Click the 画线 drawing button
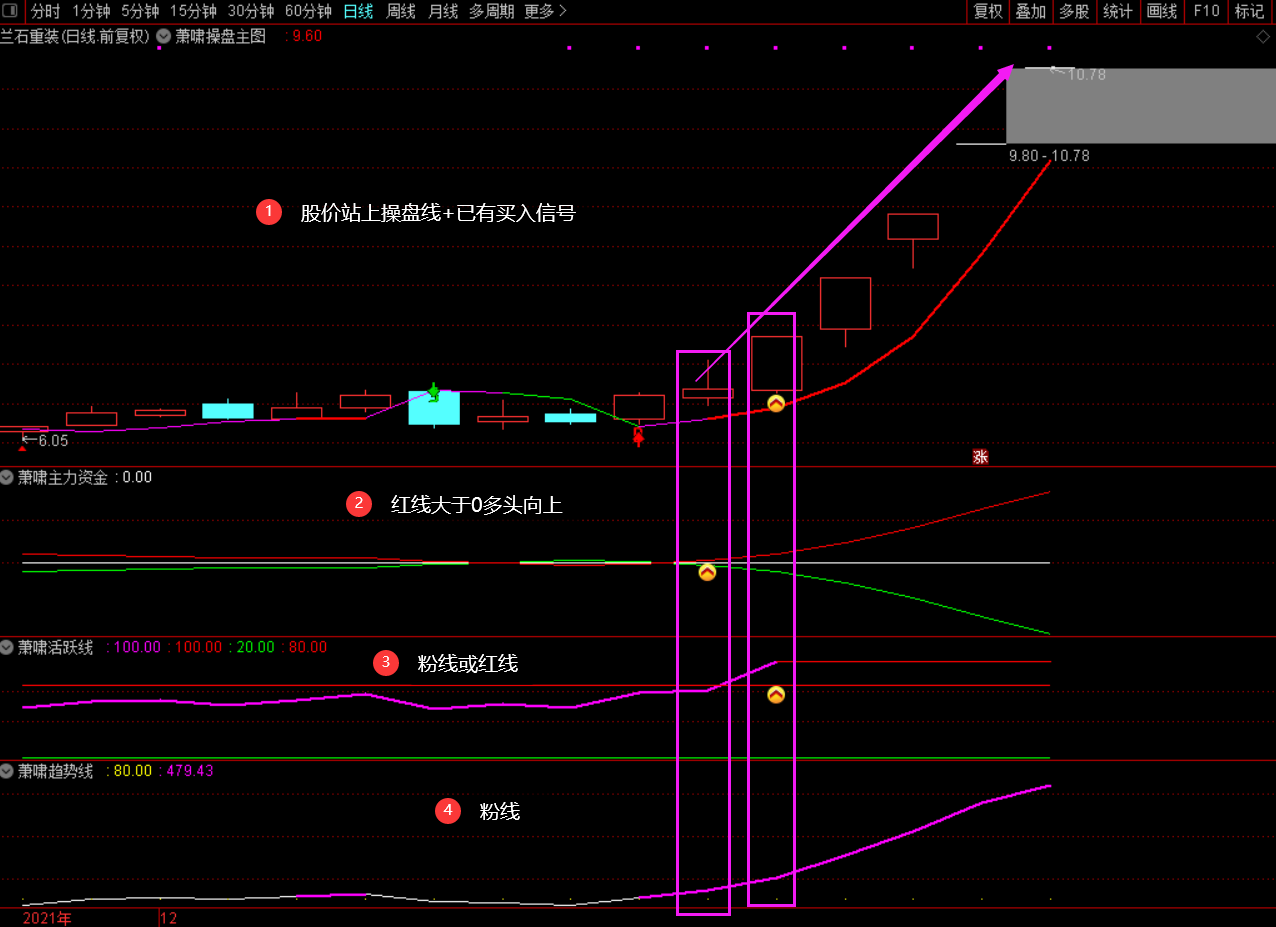The height and width of the screenshot is (927, 1276). pyautogui.click(x=1162, y=11)
